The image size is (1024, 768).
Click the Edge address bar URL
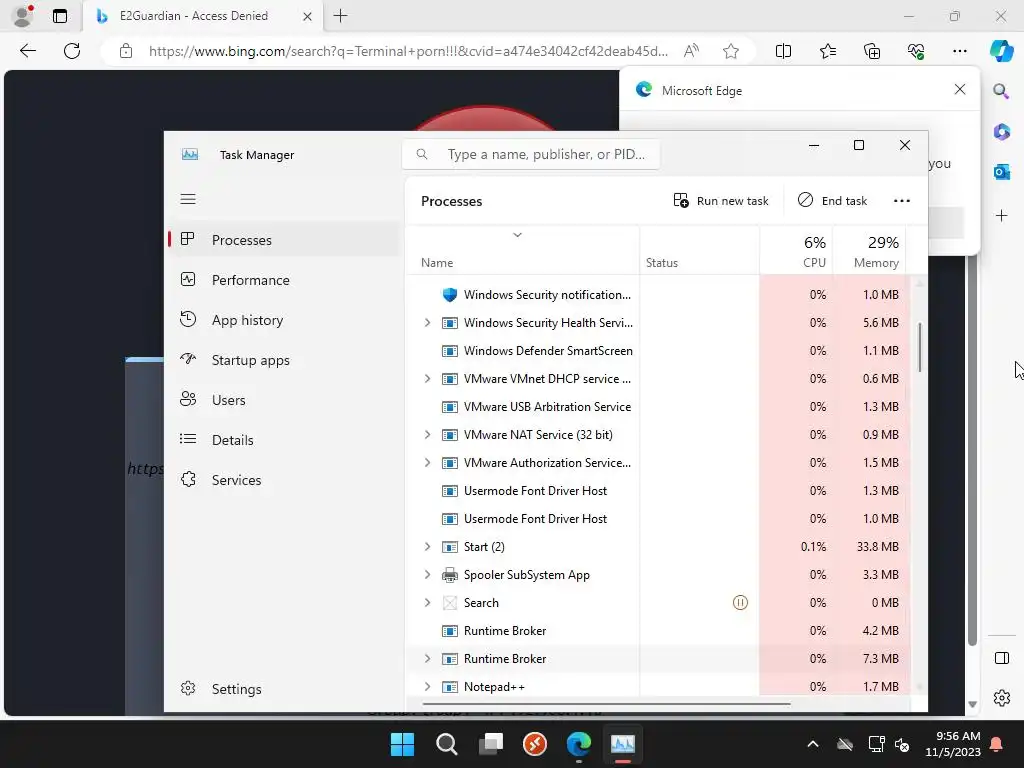[408, 51]
